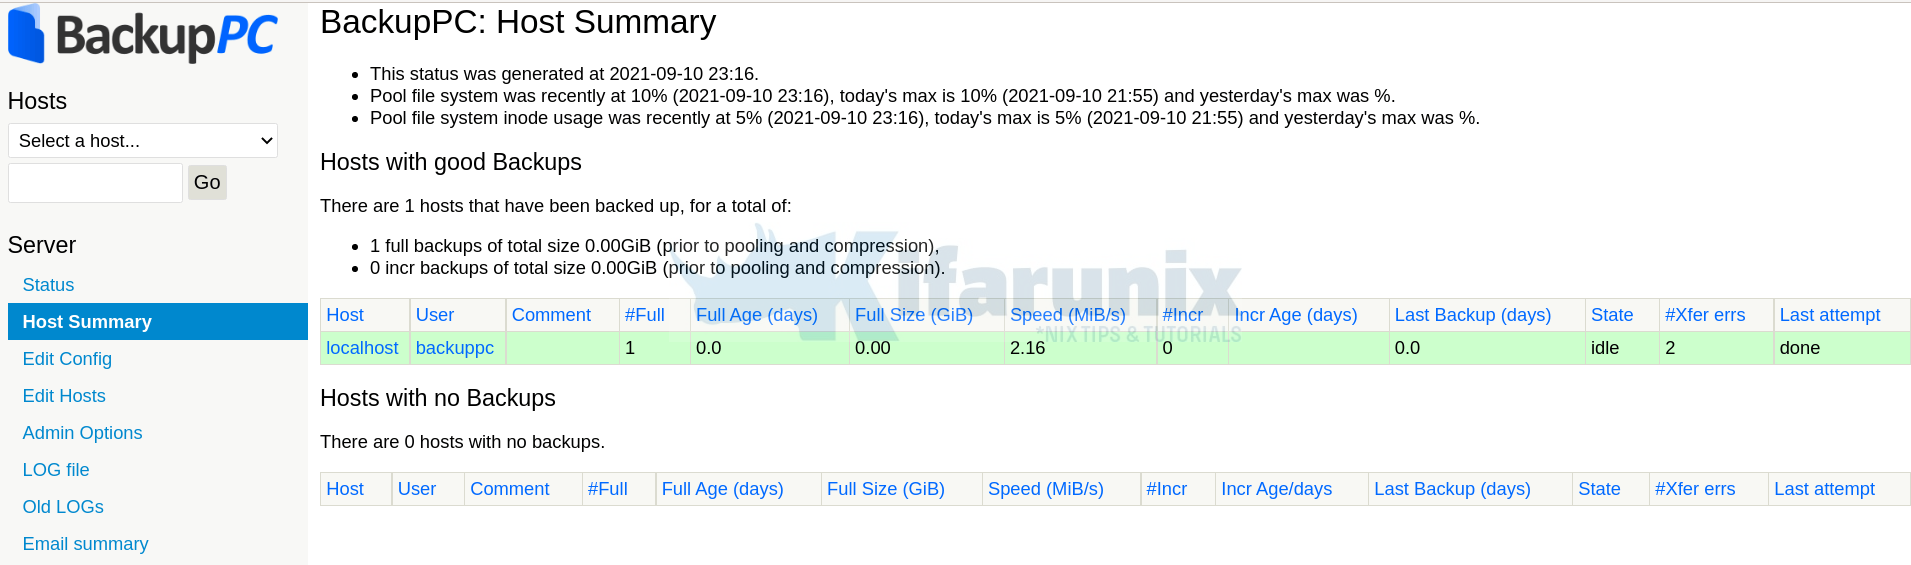Screen dimensions: 1911x565
Task: Click the BackupPC logo
Action: (x=142, y=35)
